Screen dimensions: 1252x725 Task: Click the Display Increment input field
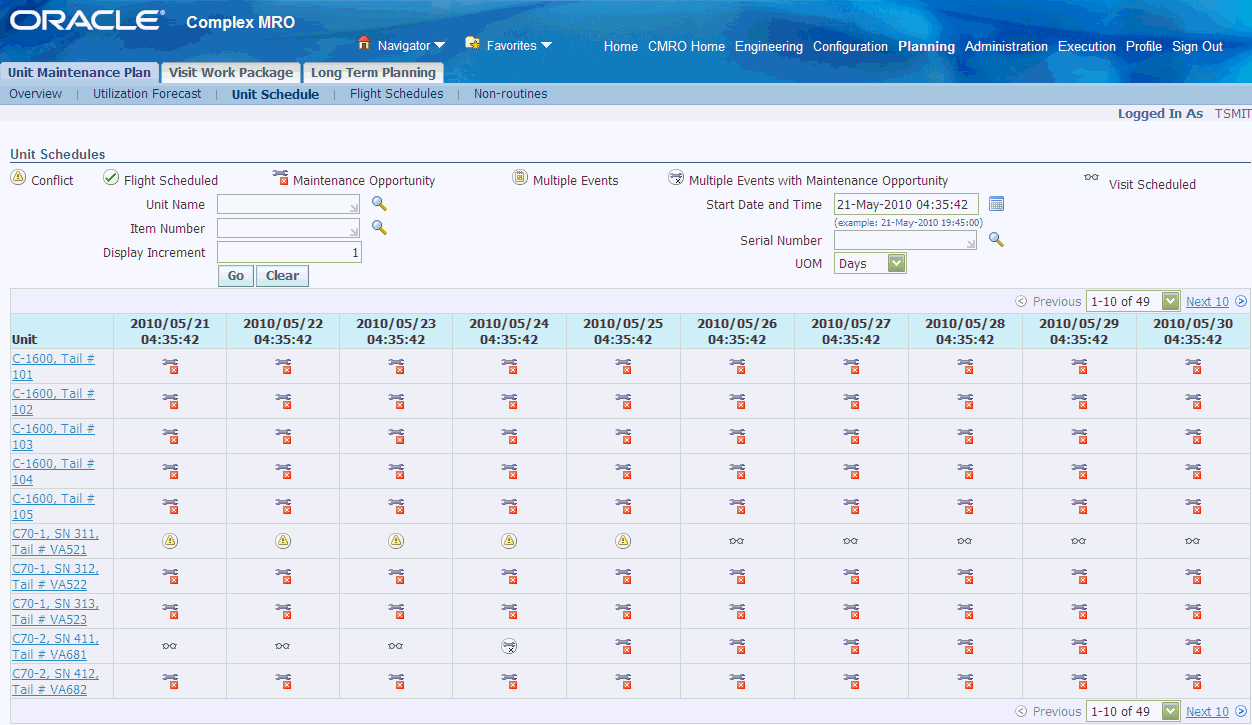(x=289, y=252)
